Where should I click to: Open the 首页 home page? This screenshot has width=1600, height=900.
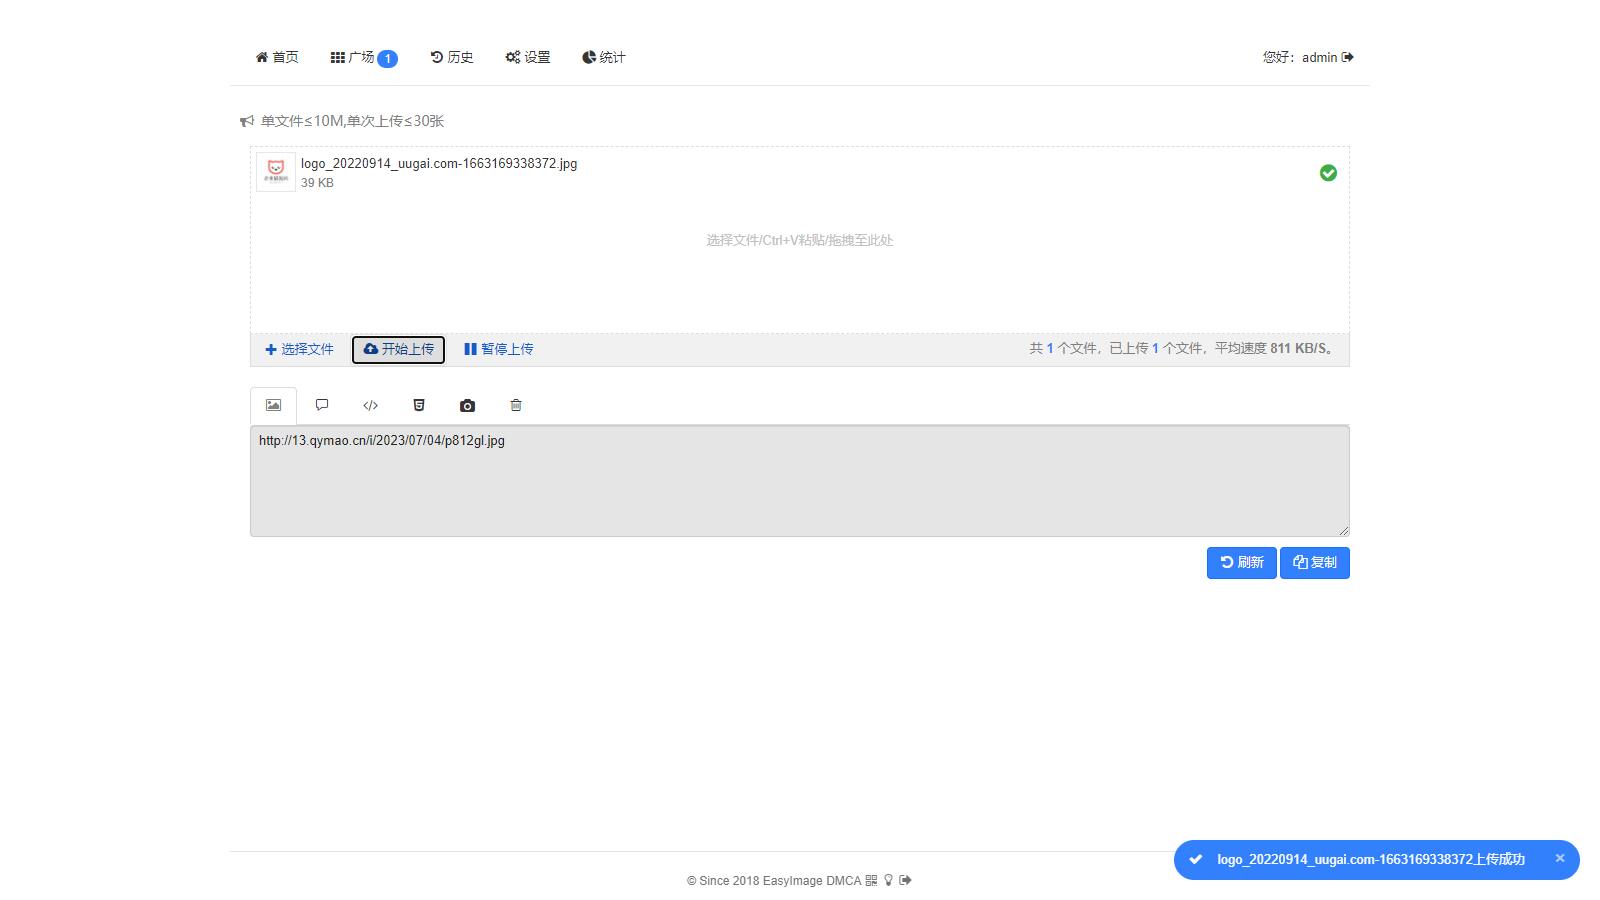(277, 57)
